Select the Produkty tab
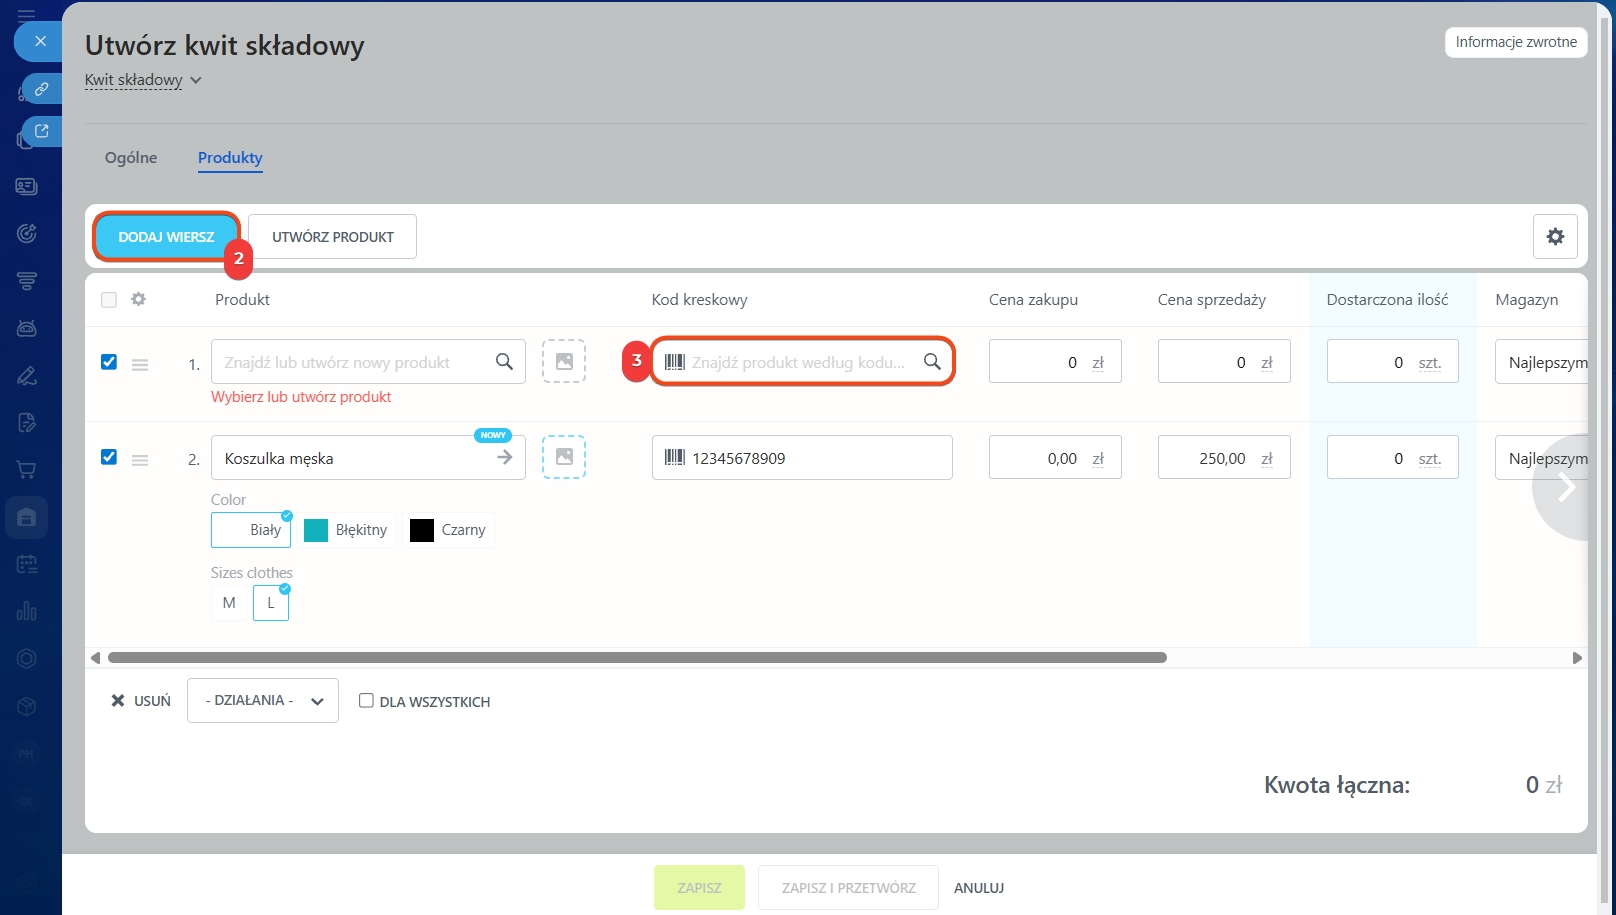Screen dimensions: 1616x915 [230, 158]
